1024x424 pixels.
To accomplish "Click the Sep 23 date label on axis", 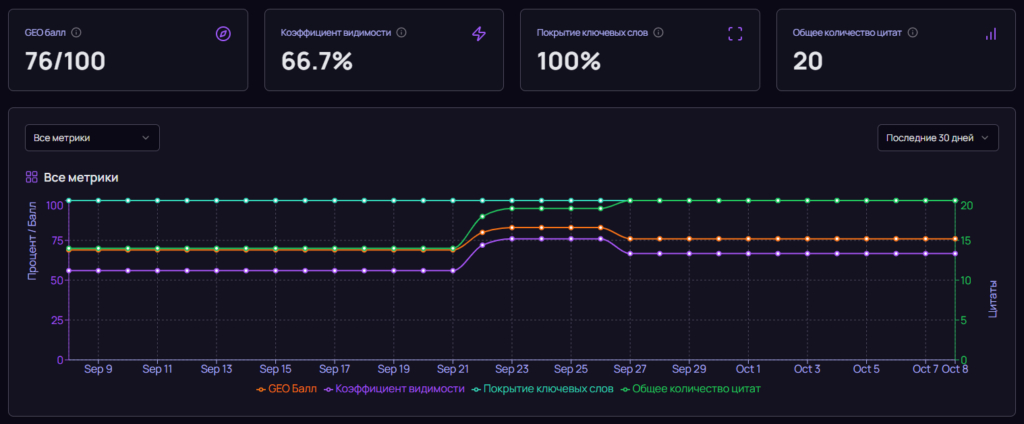I will point(512,369).
